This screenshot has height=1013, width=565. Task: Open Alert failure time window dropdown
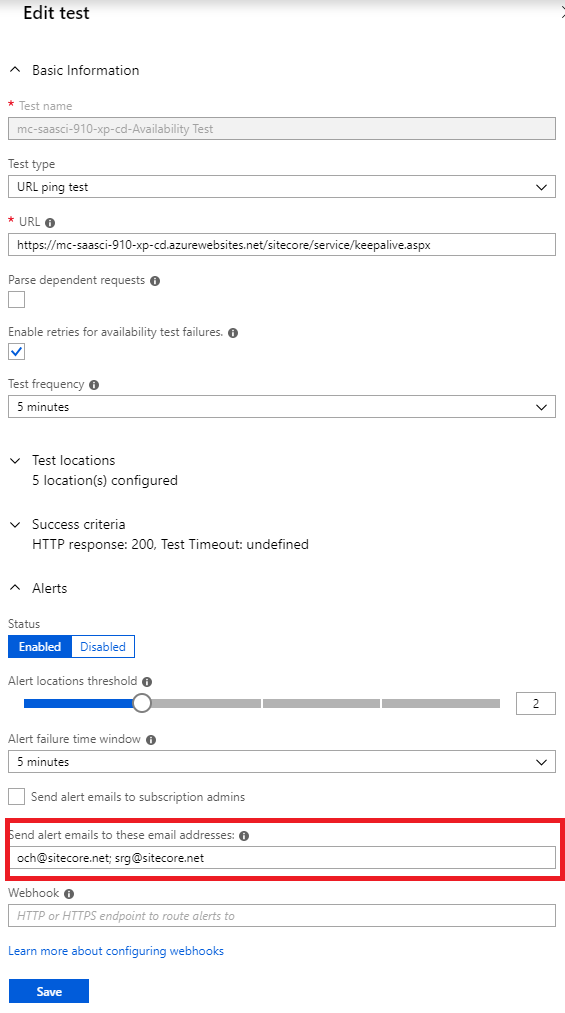click(x=282, y=762)
